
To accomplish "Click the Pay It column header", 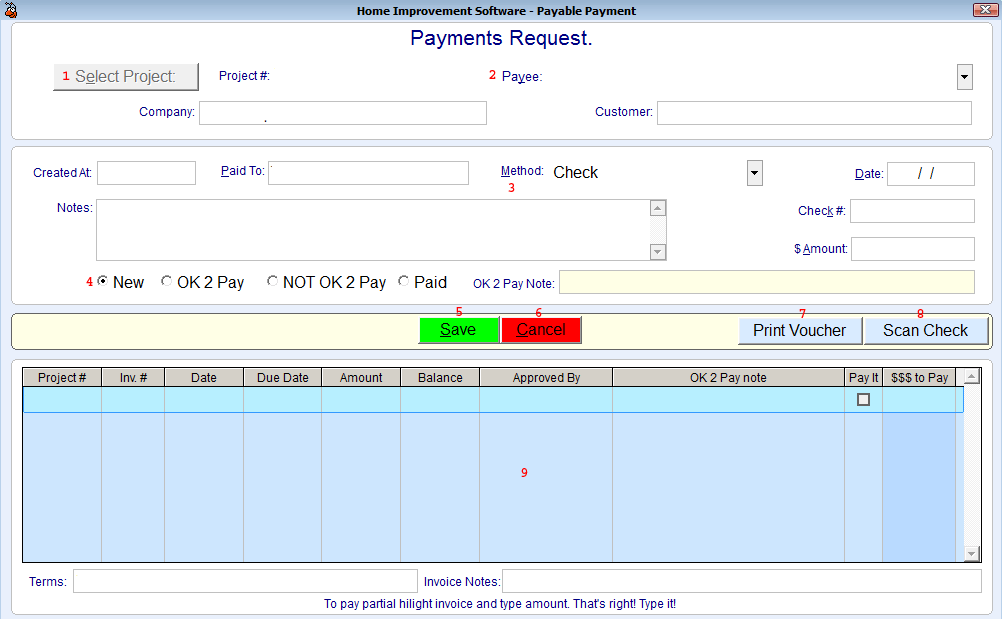I will click(x=863, y=378).
